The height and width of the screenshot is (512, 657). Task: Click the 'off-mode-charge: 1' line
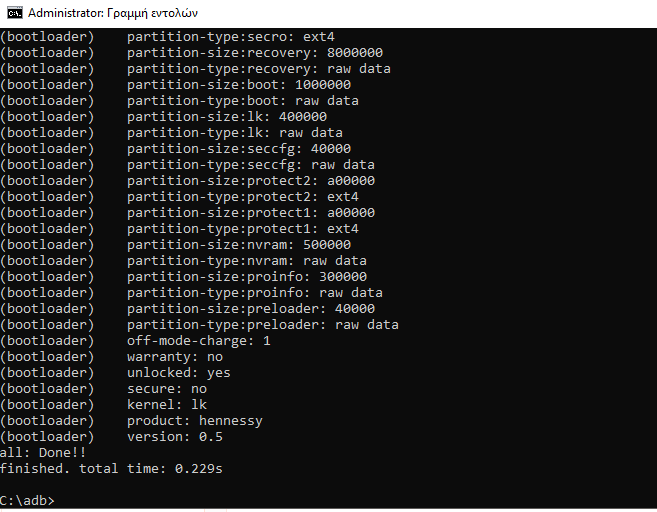tap(198, 340)
